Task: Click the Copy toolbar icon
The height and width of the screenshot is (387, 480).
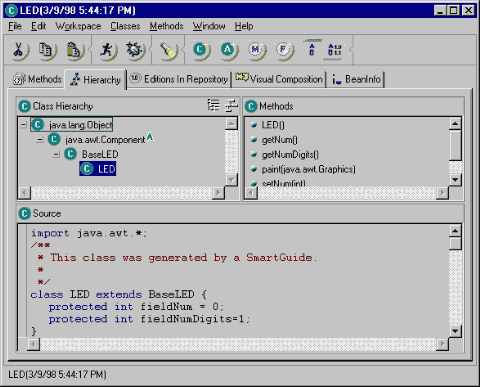Action: (46, 50)
